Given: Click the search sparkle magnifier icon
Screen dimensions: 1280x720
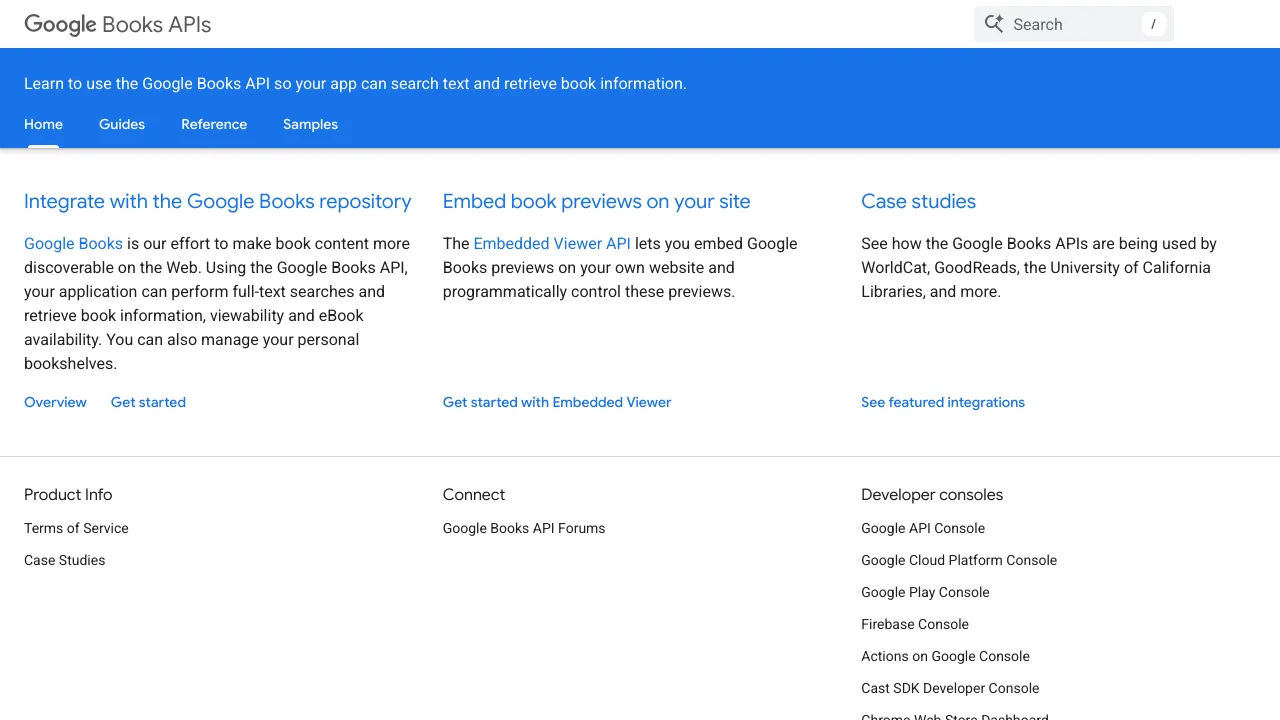Looking at the screenshot, I should coord(993,24).
